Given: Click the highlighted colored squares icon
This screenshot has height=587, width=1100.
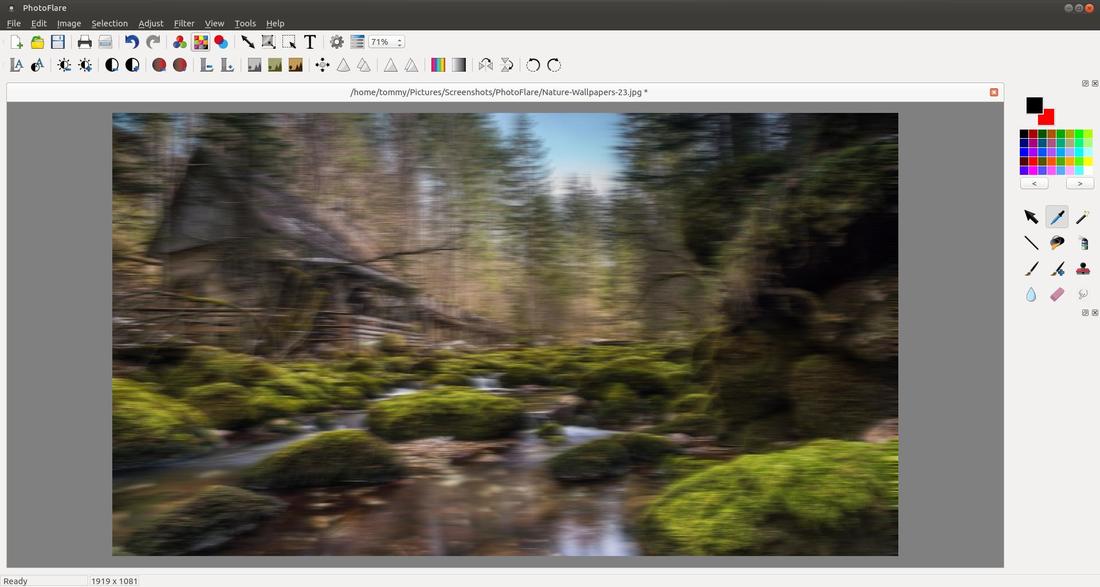Looking at the screenshot, I should click(201, 42).
